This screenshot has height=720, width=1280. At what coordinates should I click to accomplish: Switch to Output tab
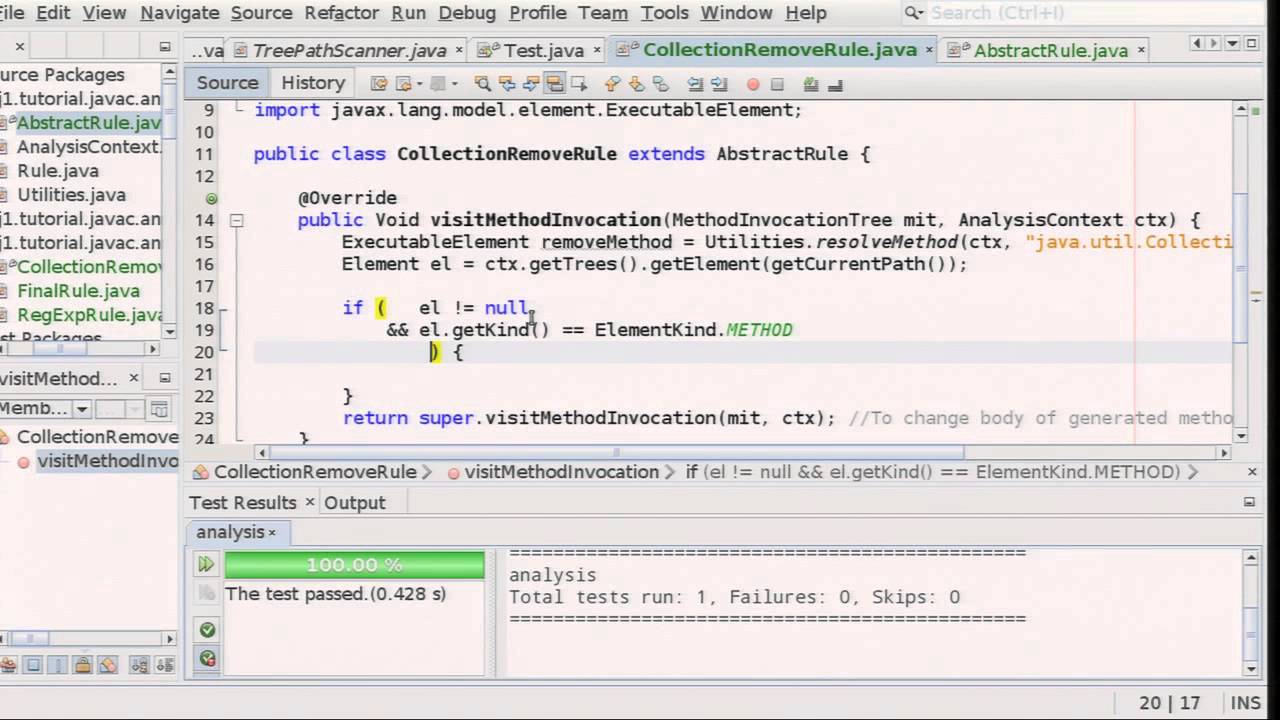(355, 503)
